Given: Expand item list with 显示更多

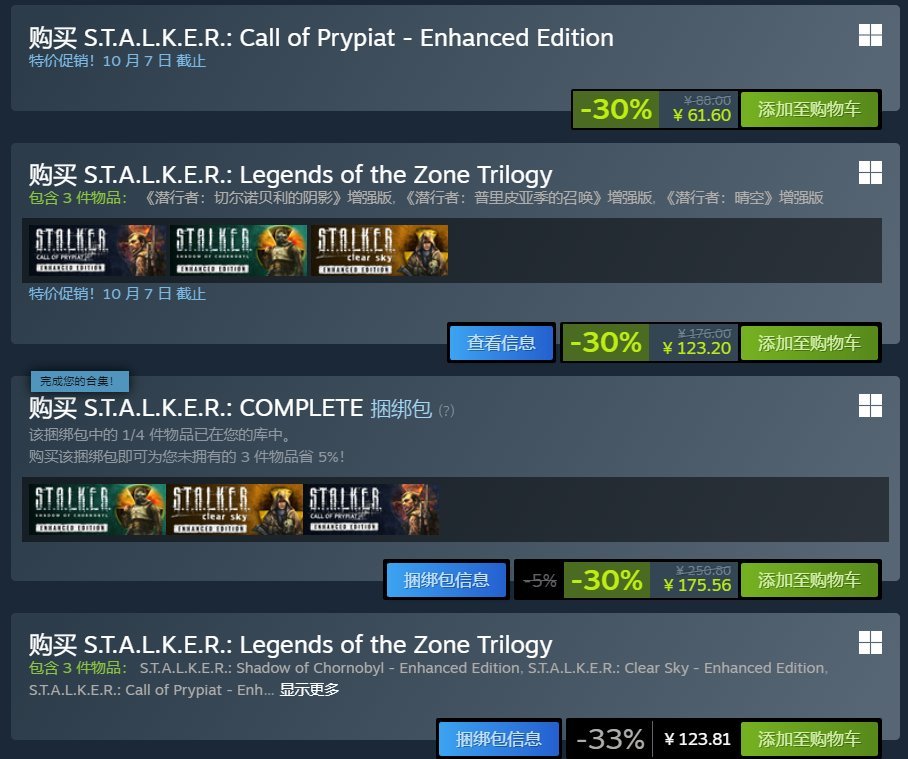Looking at the screenshot, I should (309, 689).
